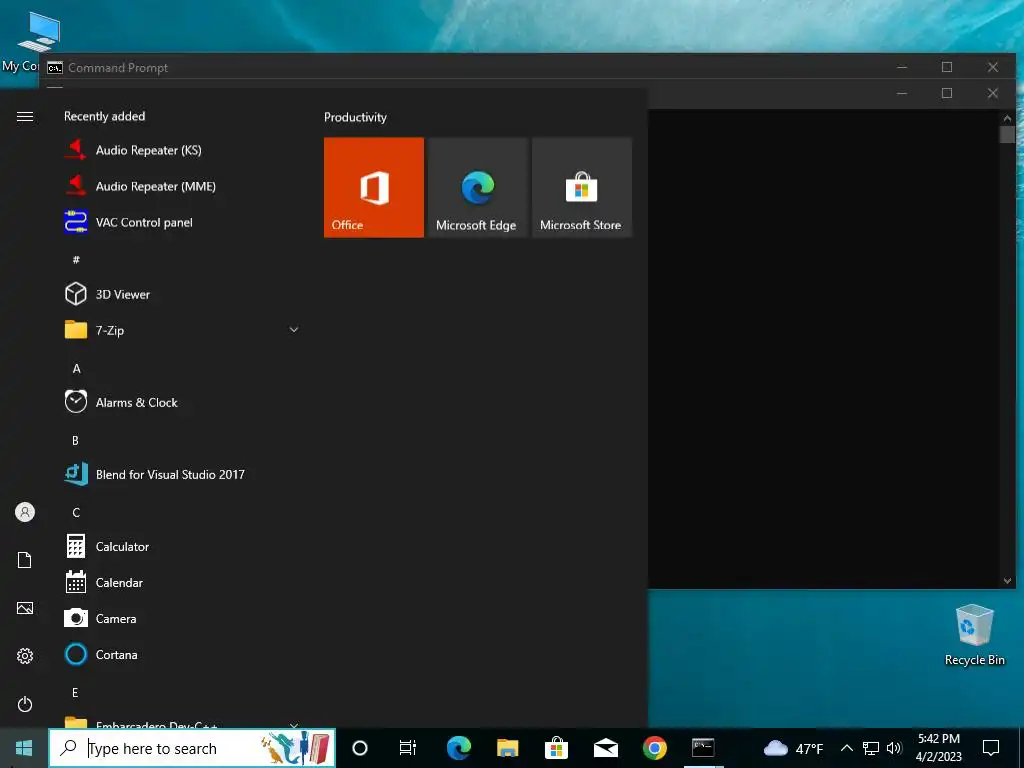Click Command Prompt scrollbar up arrow
The height and width of the screenshot is (768, 1024).
(1007, 118)
